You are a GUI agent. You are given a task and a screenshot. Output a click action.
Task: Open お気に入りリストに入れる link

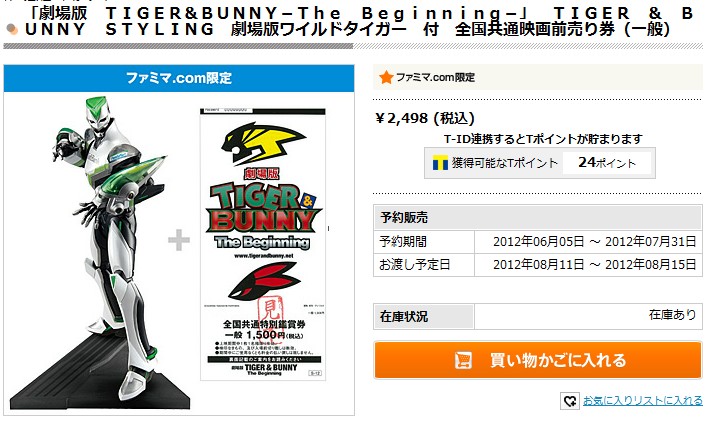(x=642, y=401)
